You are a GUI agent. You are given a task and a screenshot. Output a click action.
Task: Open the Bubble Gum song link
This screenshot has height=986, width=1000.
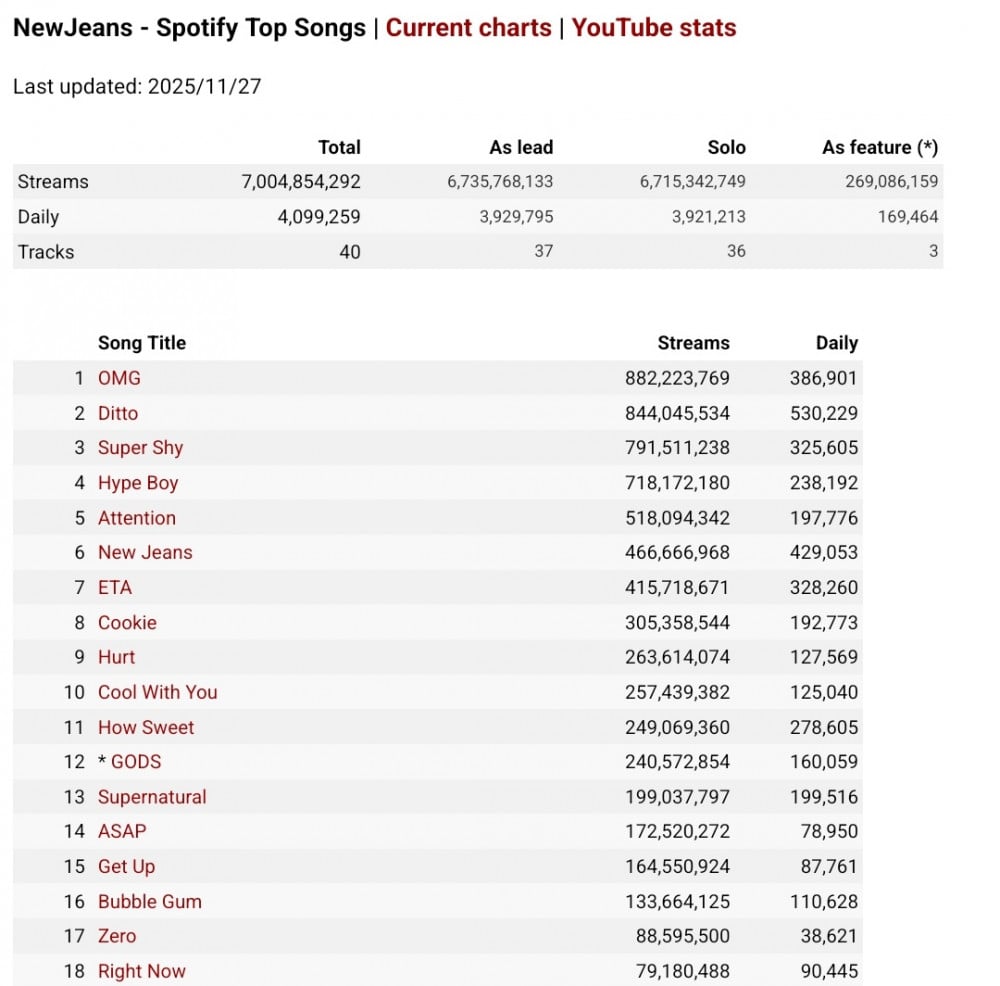(x=150, y=901)
